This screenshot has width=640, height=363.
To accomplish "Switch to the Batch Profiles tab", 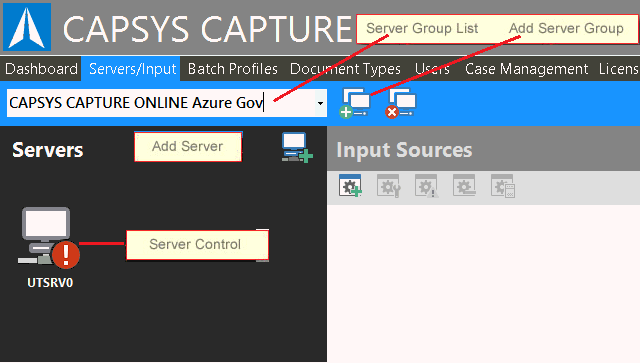I will click(233, 69).
